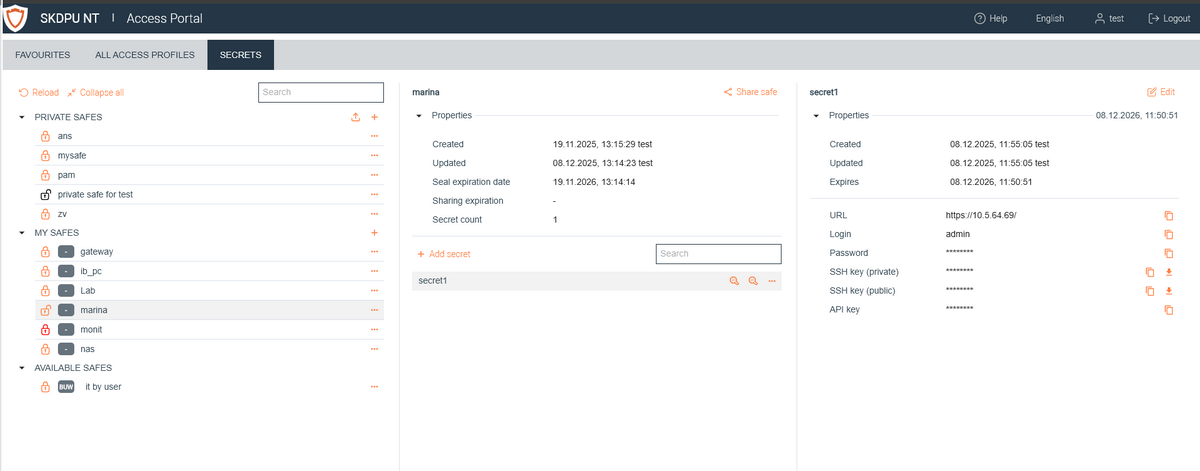Click the unlocked lock icon of private safe for test
The height and width of the screenshot is (471, 1200).
click(45, 194)
